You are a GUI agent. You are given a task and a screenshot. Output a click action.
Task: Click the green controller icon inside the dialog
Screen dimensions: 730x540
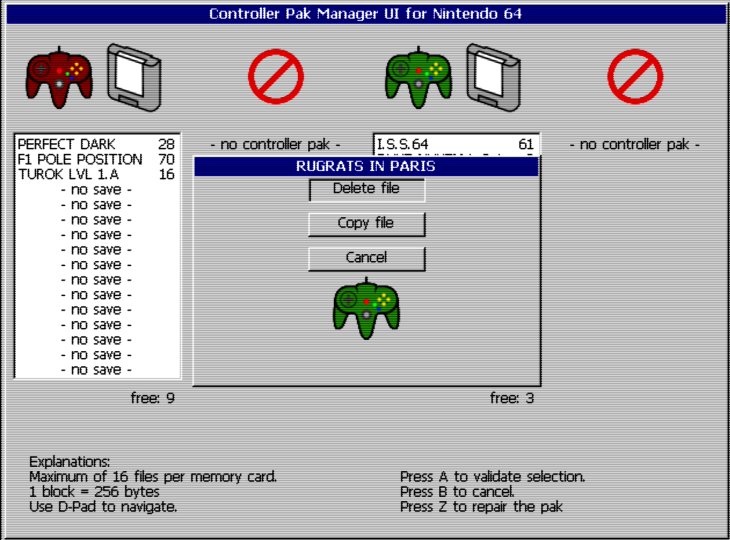366,309
